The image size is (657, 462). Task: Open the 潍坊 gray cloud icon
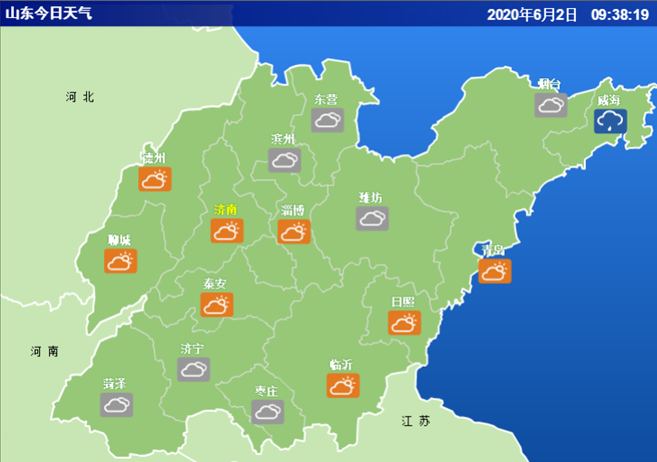[x=372, y=218]
